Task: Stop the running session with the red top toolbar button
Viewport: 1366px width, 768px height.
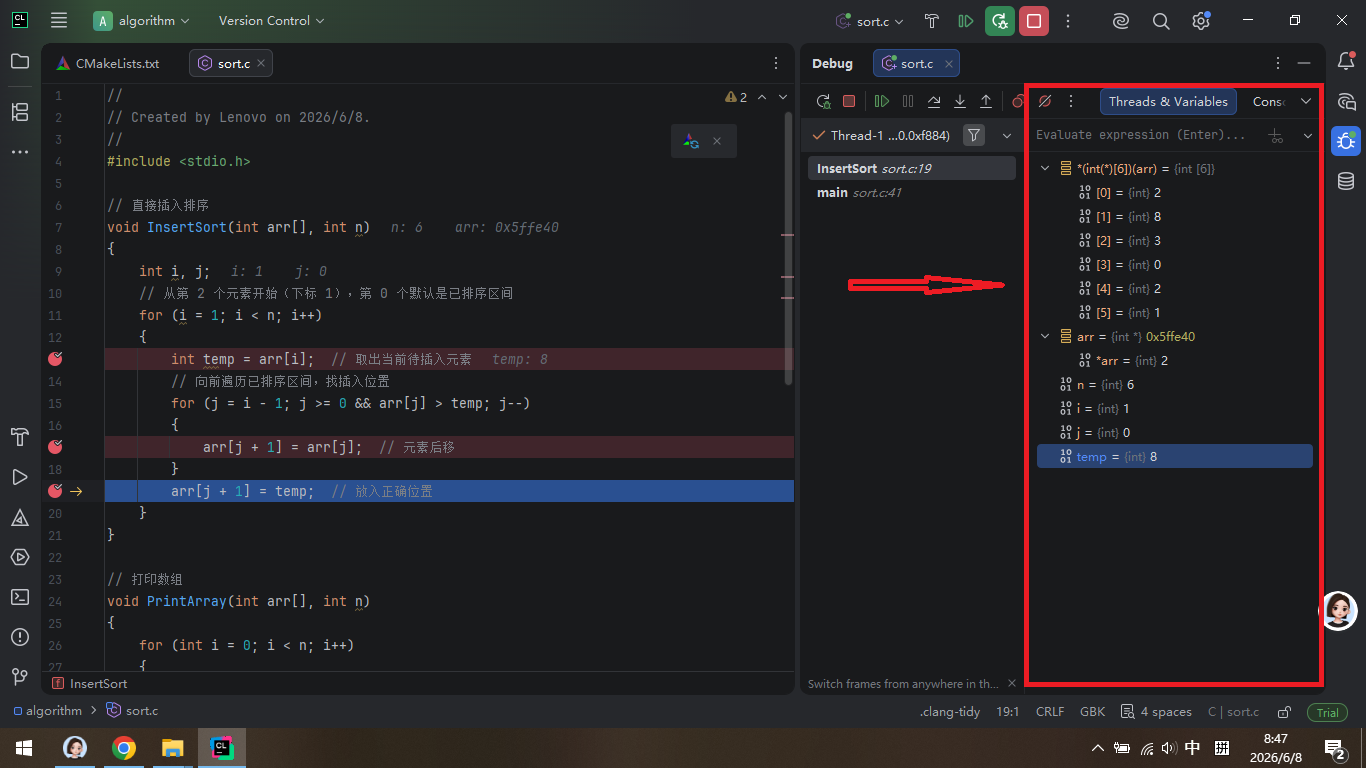Action: 1034,20
